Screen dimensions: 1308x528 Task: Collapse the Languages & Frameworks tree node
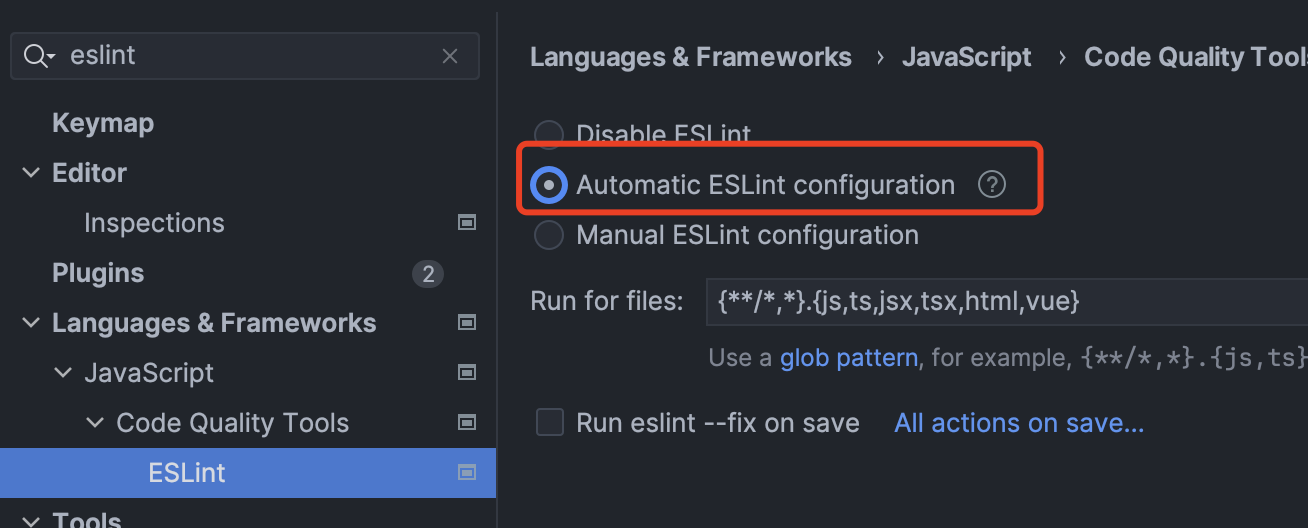coord(30,323)
